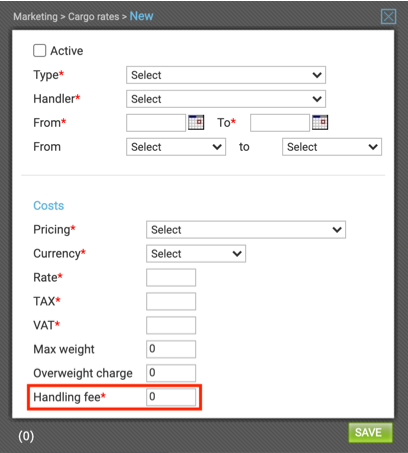Viewport: 408px width, 453px height.
Task: Expand the Type dropdown
Action: pos(226,75)
